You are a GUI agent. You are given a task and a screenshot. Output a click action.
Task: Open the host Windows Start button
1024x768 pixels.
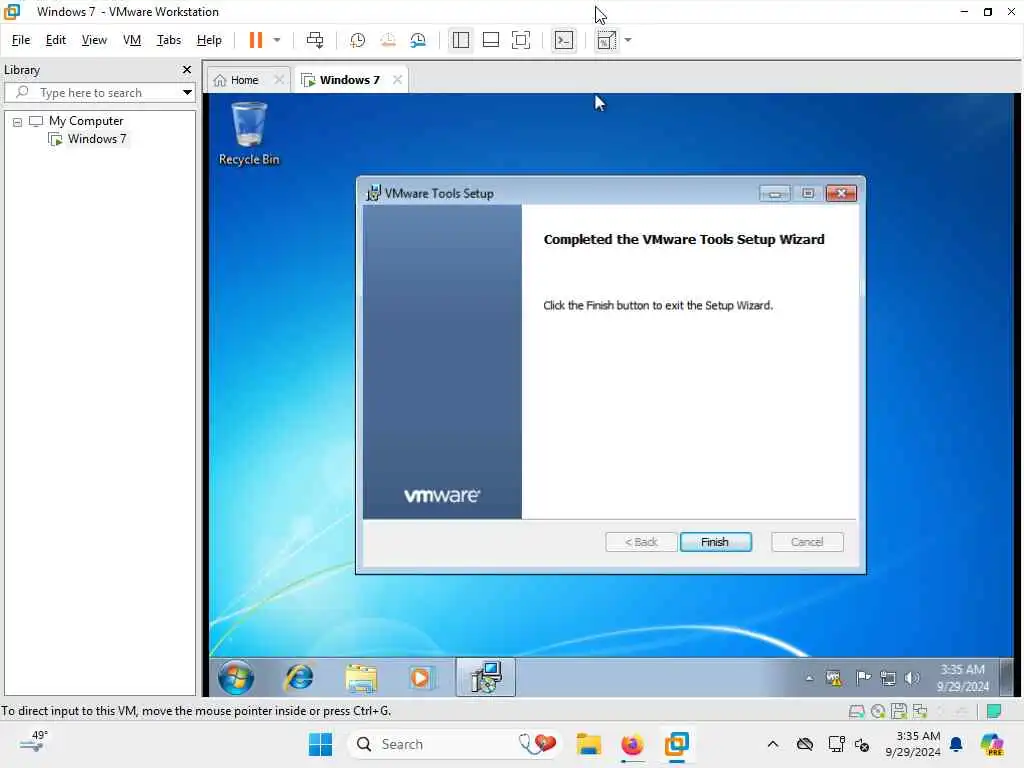[x=320, y=744]
